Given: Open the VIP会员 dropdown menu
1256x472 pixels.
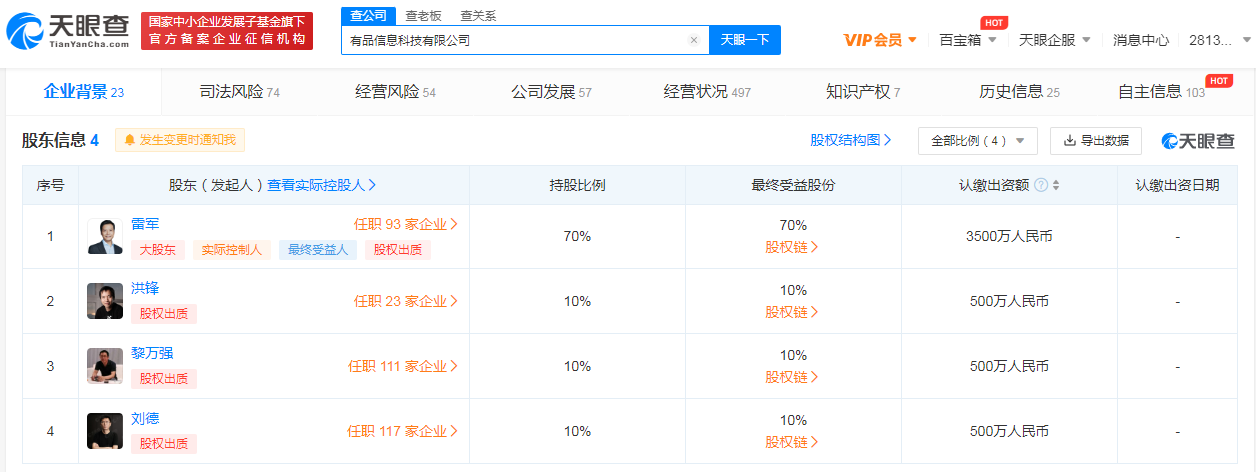Looking at the screenshot, I should coord(880,40).
